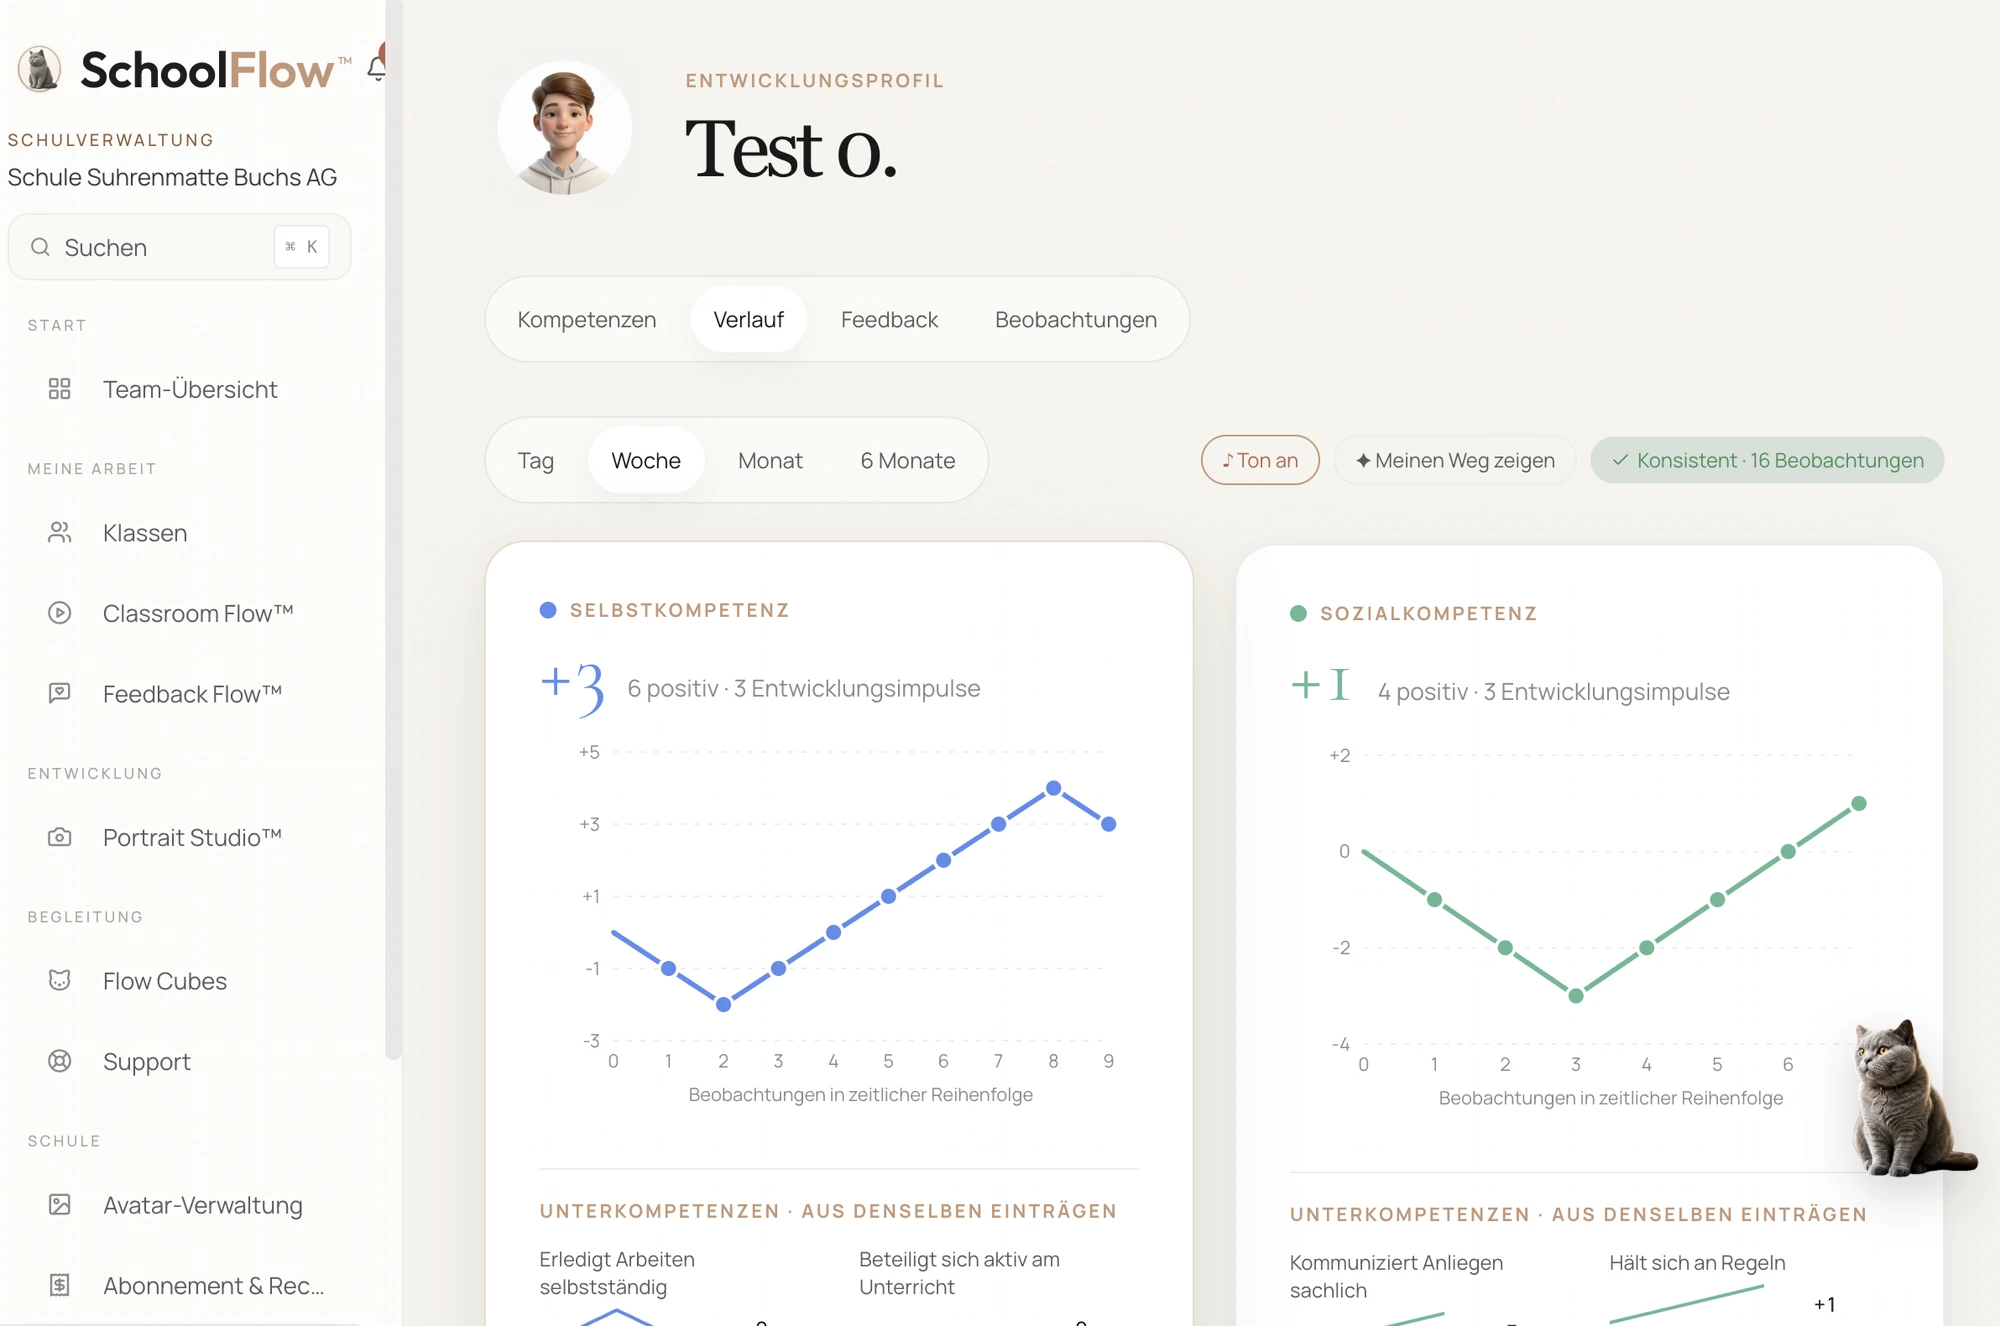
Task: Click the Support lifebuoy icon
Action: 60,1061
